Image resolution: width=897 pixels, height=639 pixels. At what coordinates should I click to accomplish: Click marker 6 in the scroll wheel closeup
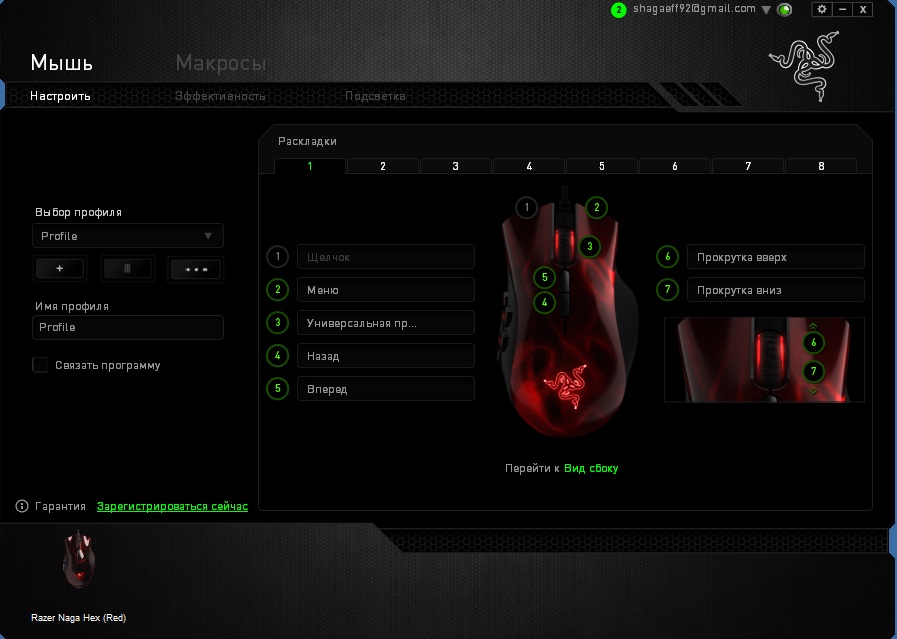[x=813, y=343]
